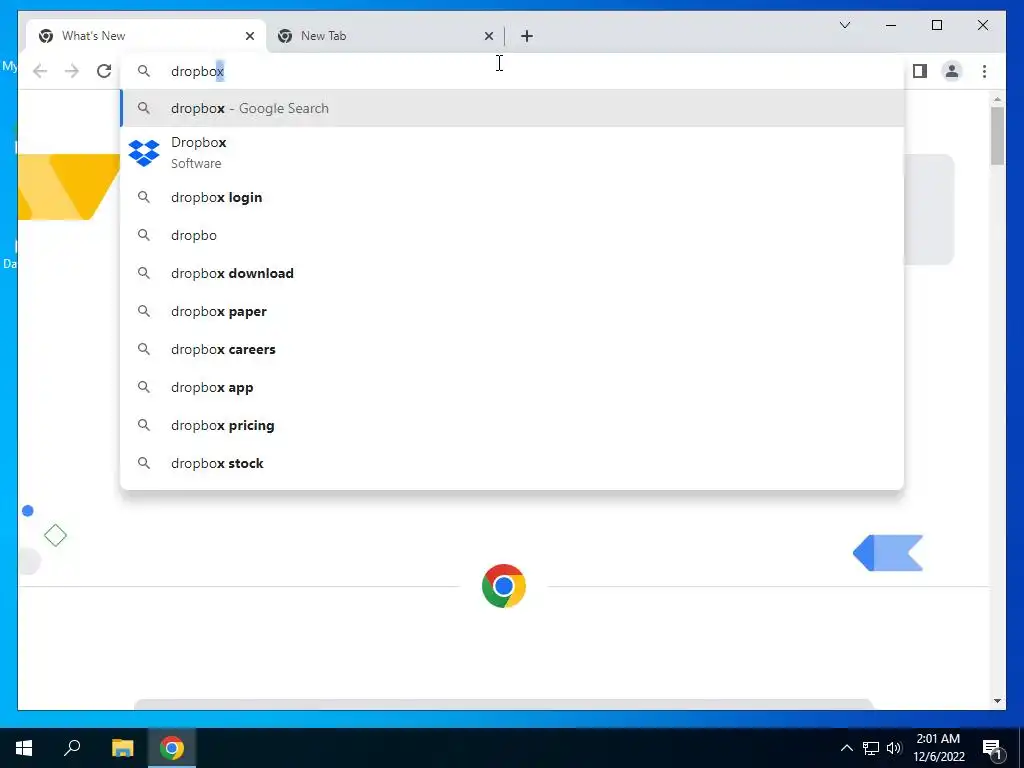The width and height of the screenshot is (1024, 768).
Task: Reload the page with the refresh icon
Action: click(104, 71)
